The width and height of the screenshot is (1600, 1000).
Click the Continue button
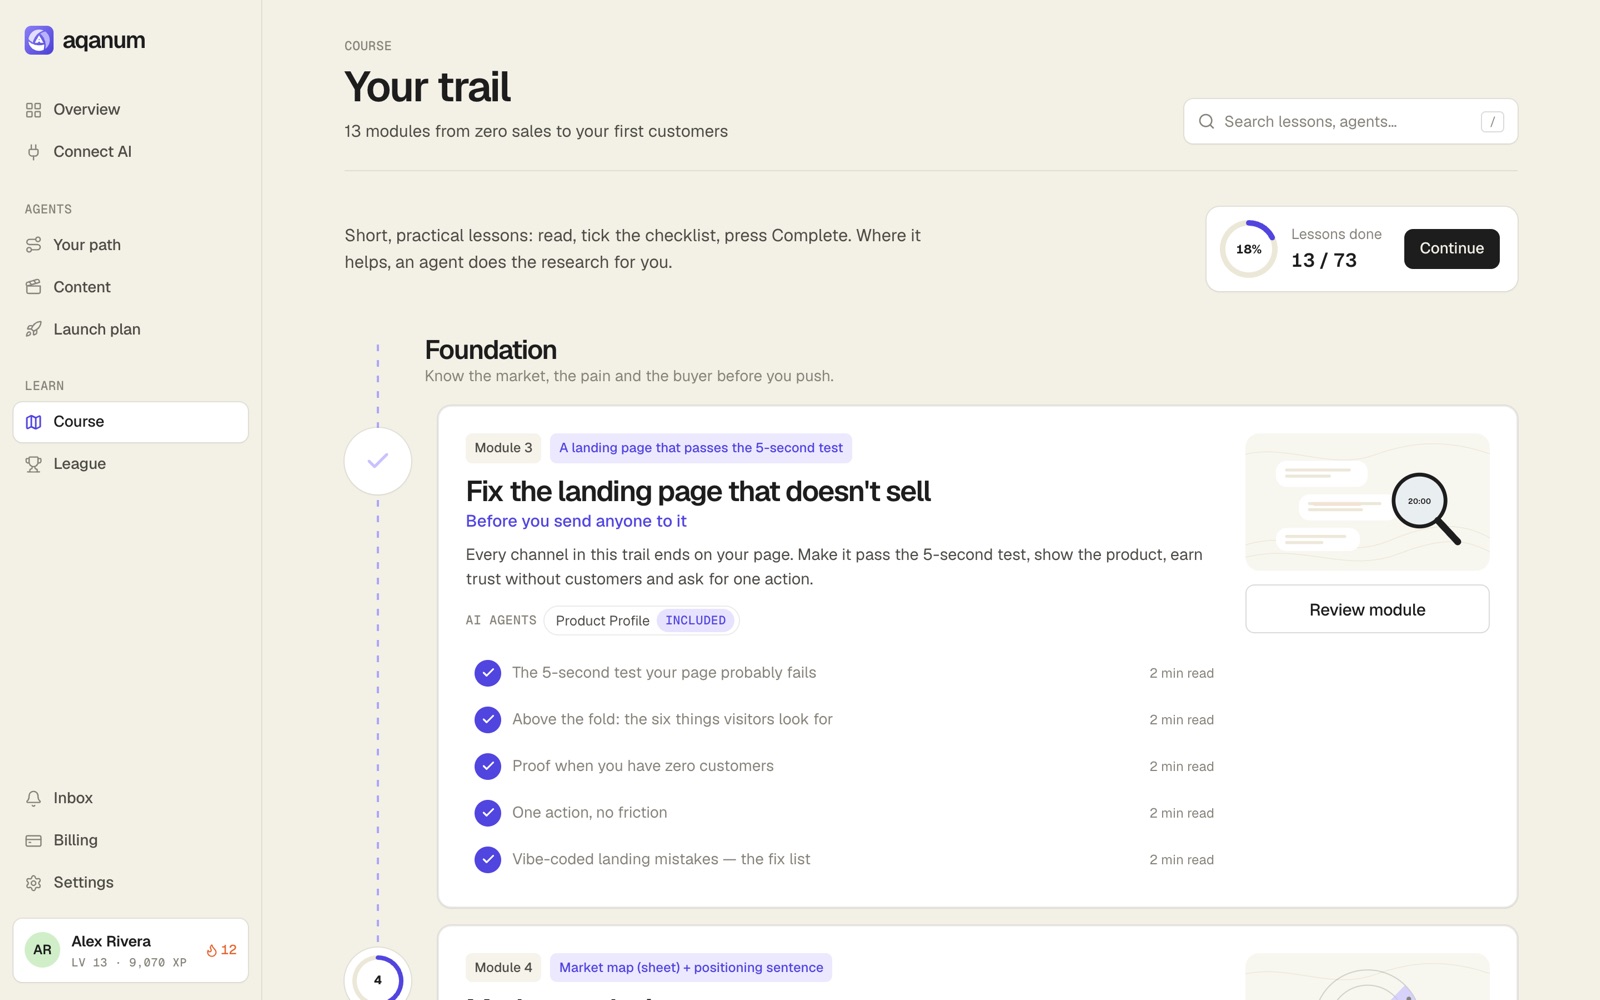tap(1451, 249)
